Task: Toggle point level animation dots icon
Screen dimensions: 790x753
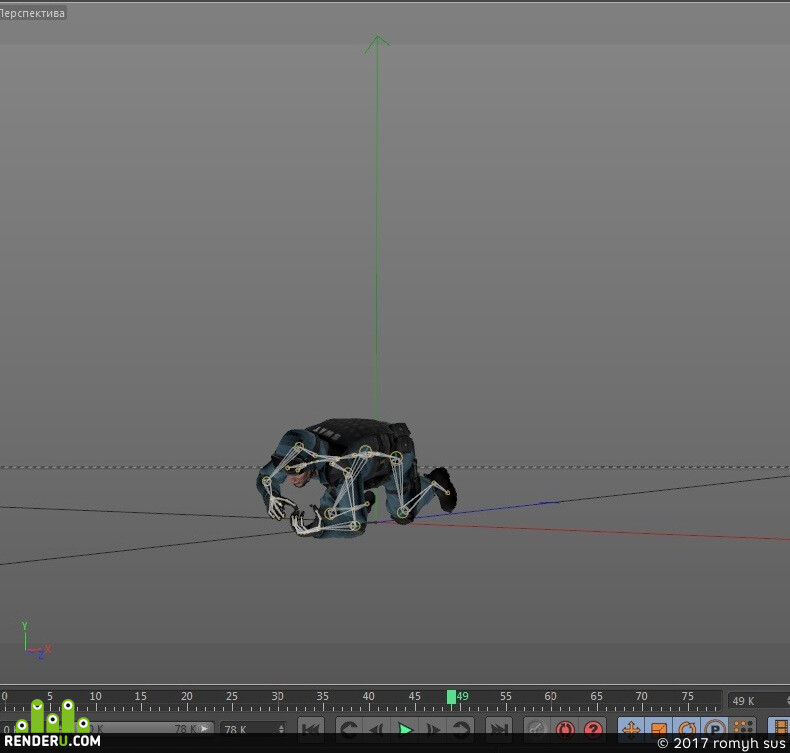Action: click(x=743, y=729)
